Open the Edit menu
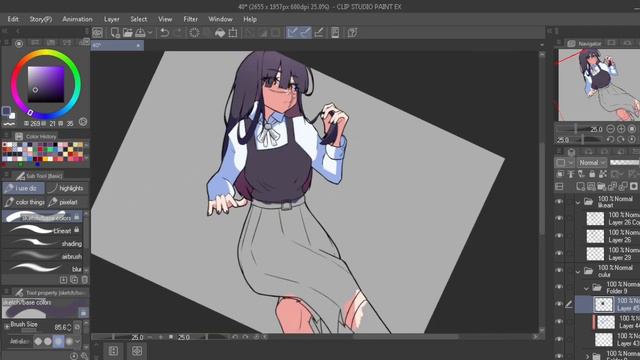Image resolution: width=640 pixels, height=360 pixels. click(13, 19)
